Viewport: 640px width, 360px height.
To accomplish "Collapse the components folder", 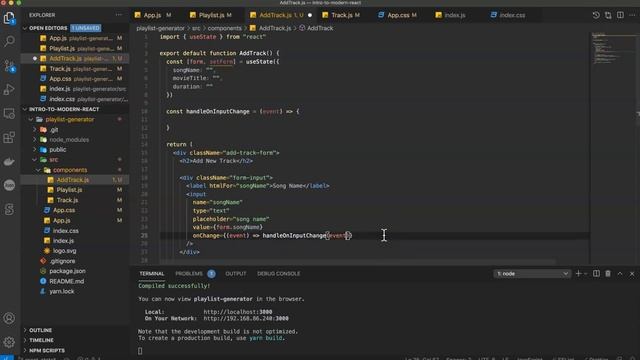I will coord(38,170).
